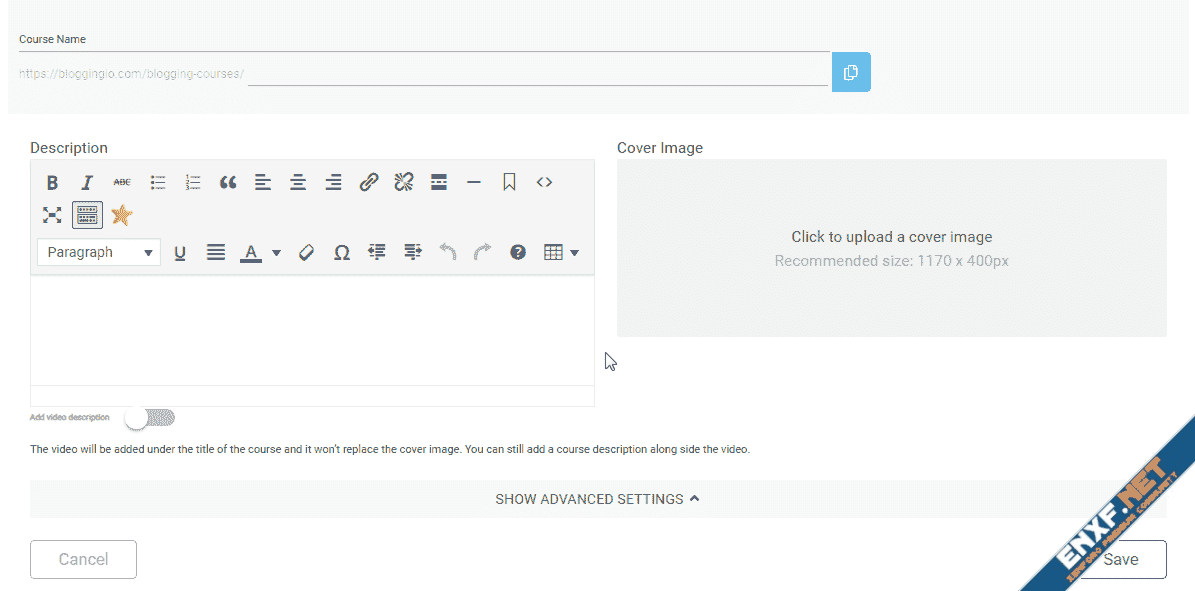Click Cancel button
The image size is (1195, 591).
(x=83, y=559)
